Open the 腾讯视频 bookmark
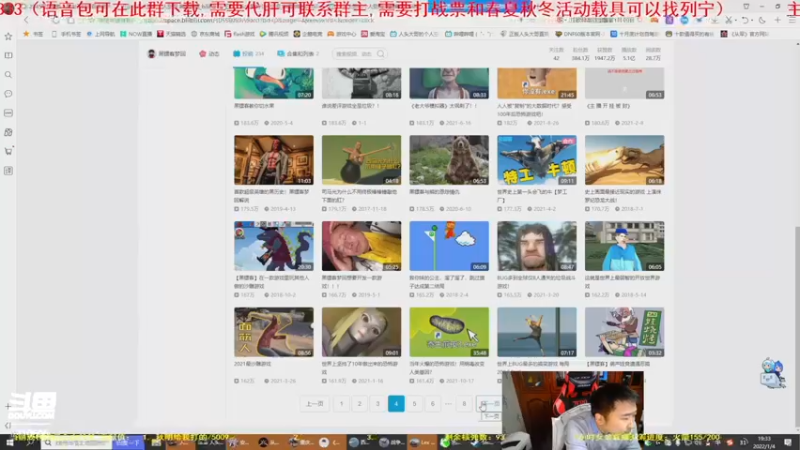 [x=274, y=34]
